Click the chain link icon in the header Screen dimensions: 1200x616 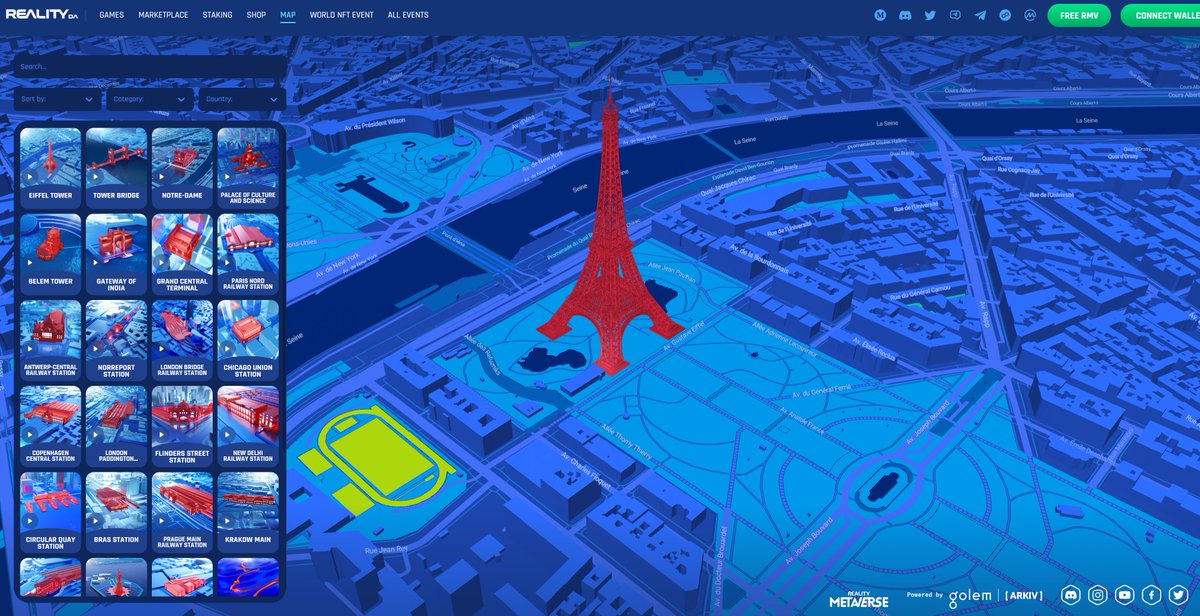tap(1005, 15)
